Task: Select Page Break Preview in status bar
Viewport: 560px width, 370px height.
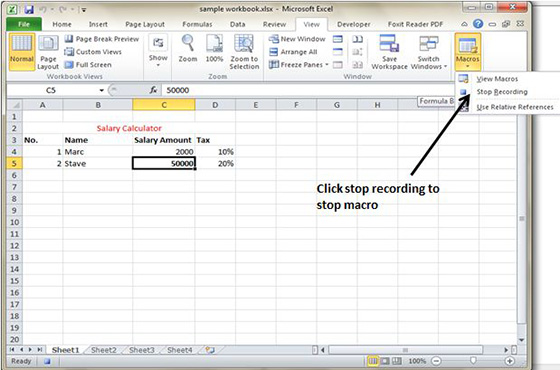Action: click(x=397, y=361)
